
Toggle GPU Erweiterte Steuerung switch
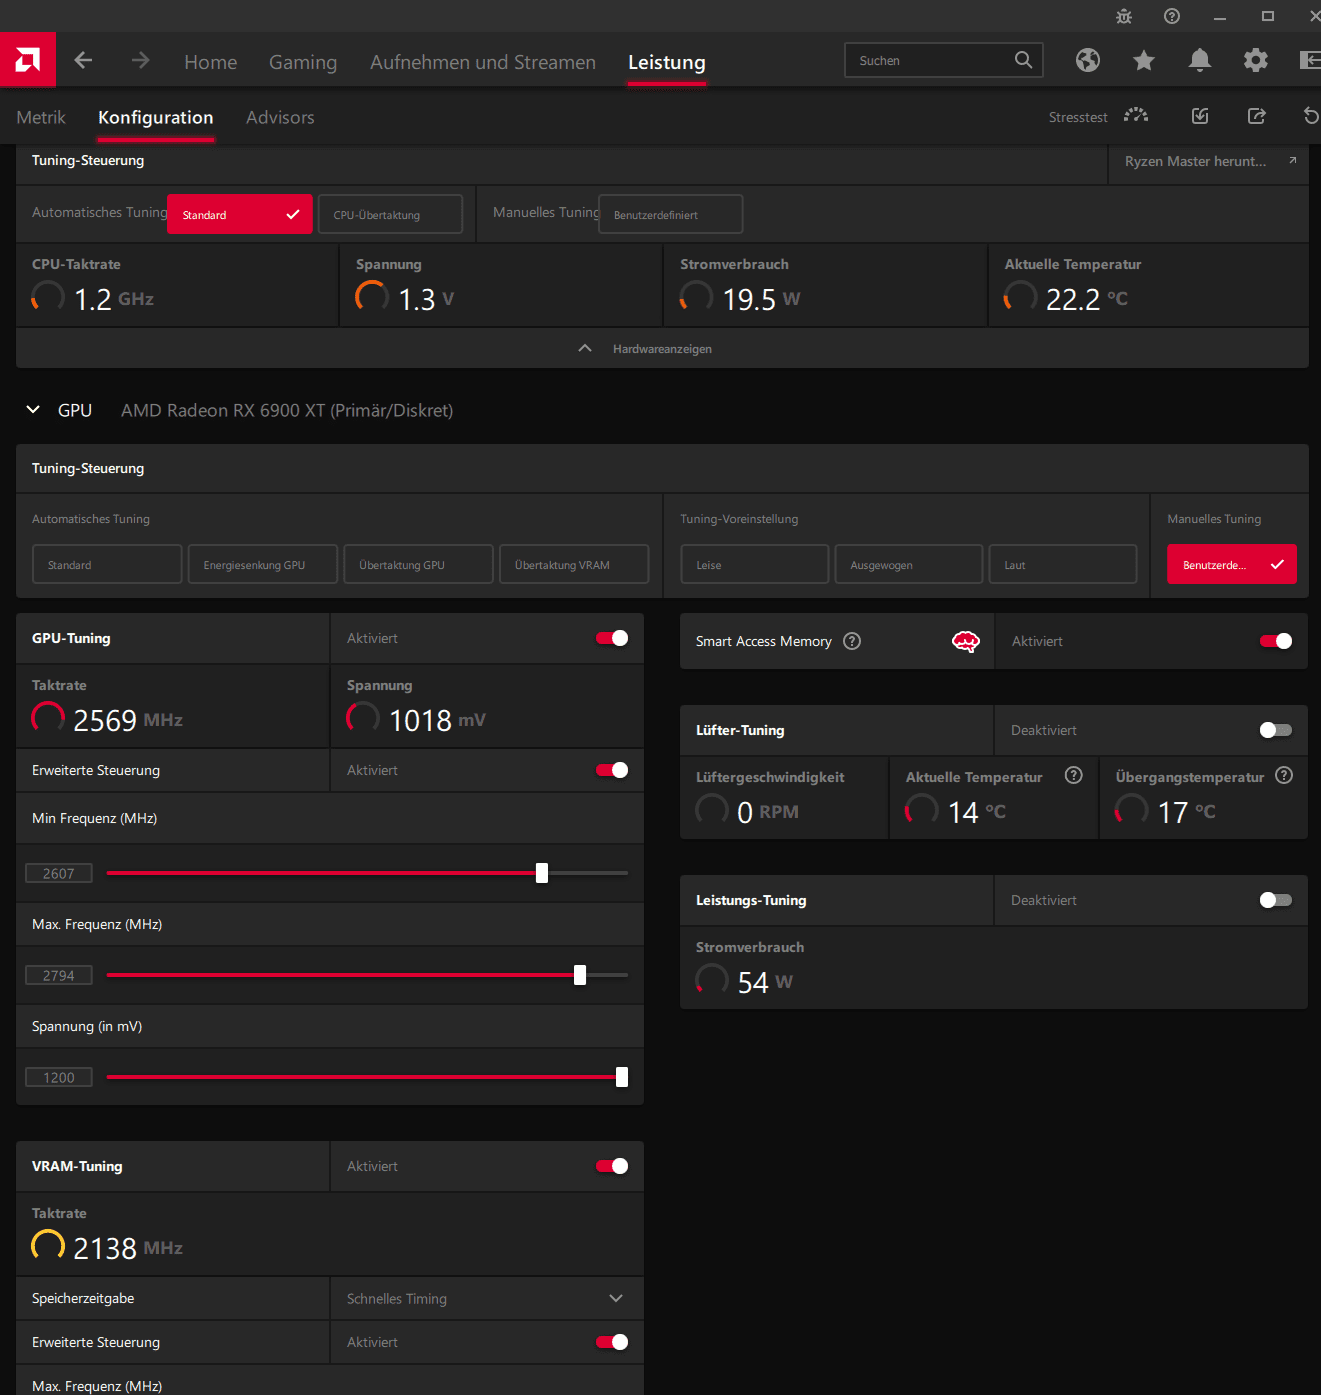[x=612, y=770]
